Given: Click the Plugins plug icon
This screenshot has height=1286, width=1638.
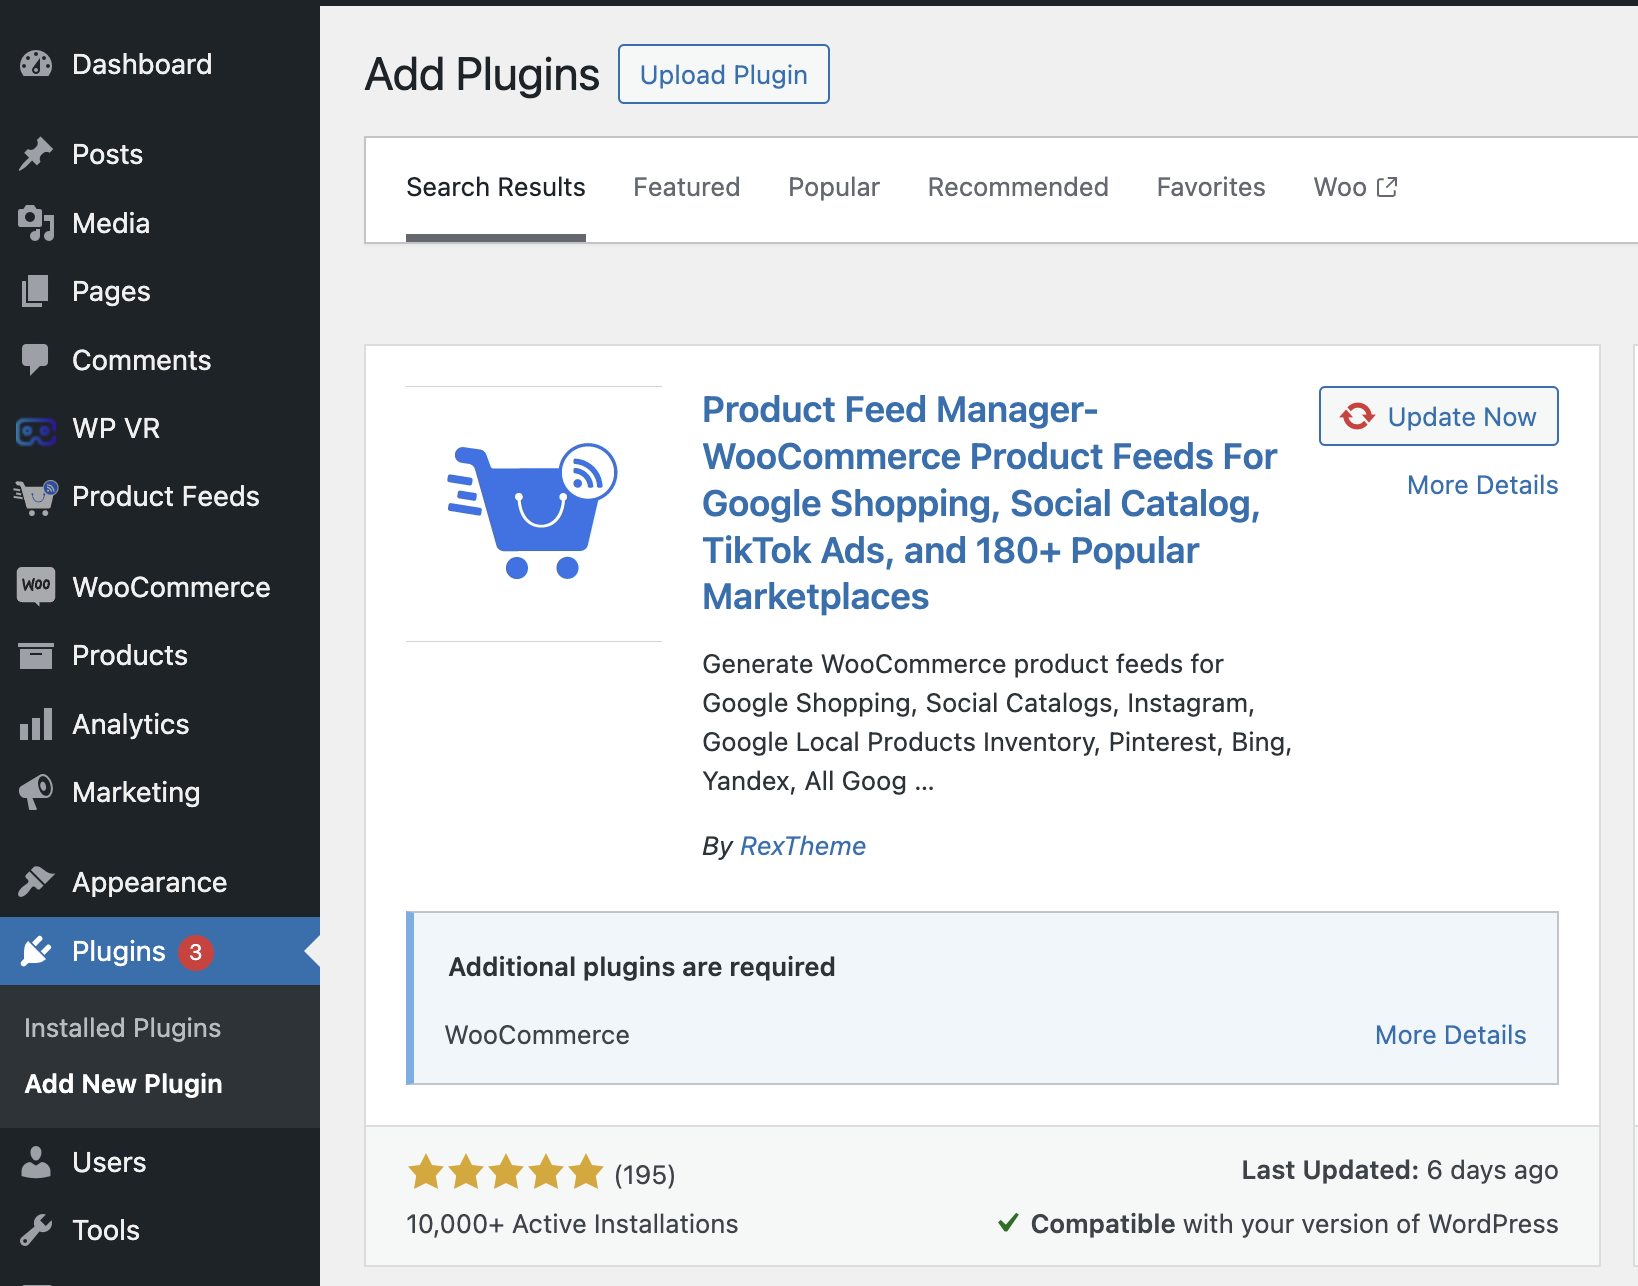Looking at the screenshot, I should 36,951.
